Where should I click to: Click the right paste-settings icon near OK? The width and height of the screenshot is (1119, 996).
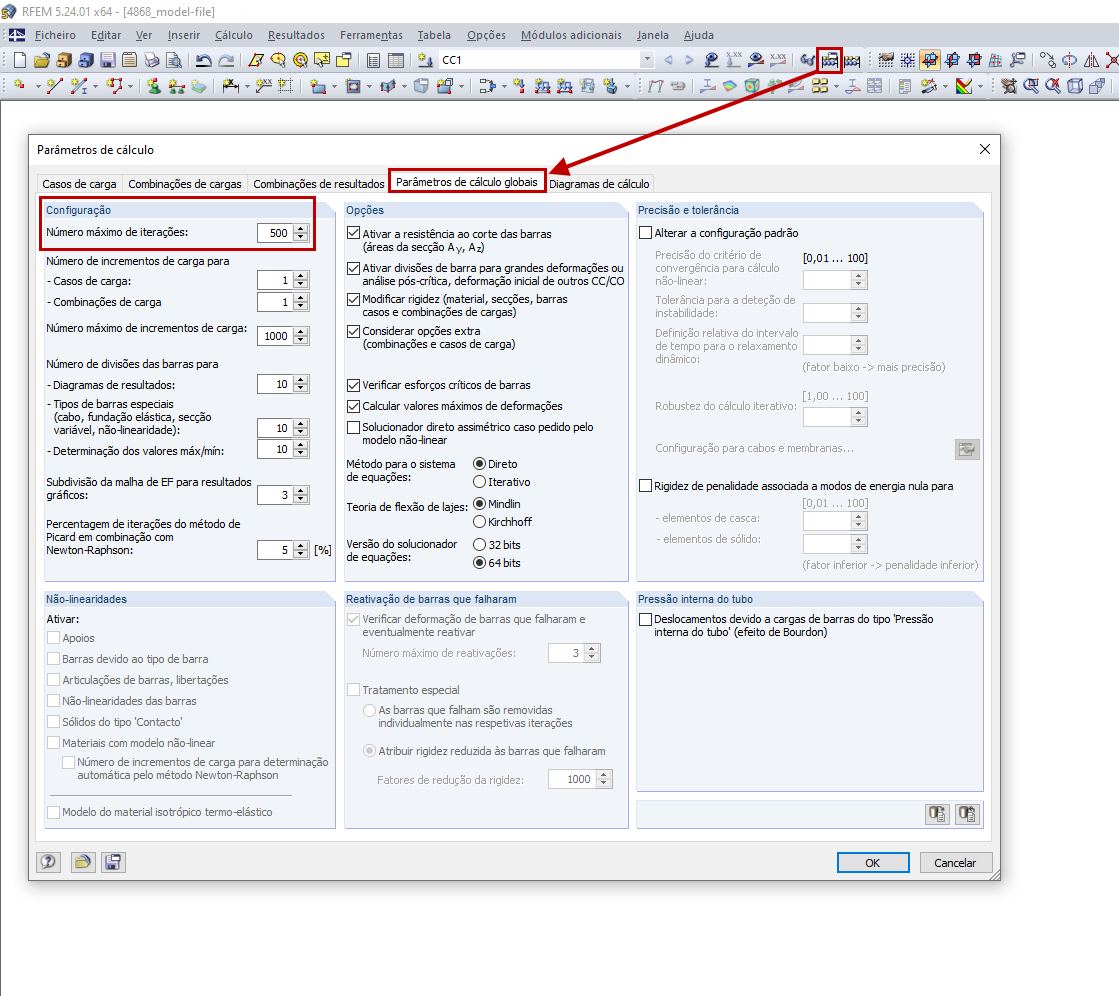point(968,813)
